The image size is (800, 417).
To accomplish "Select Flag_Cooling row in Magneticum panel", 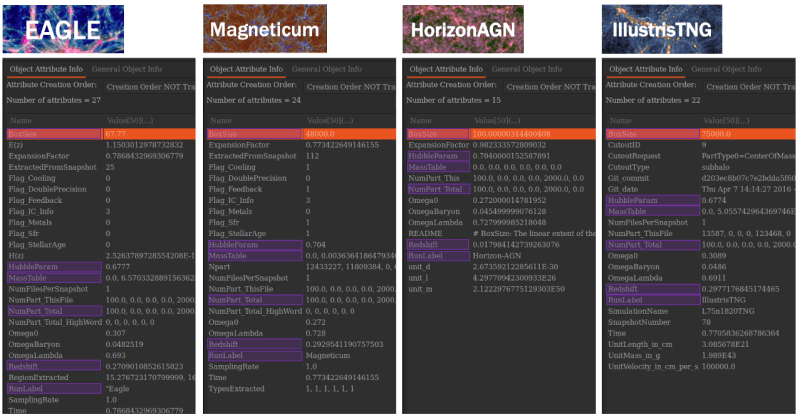I will pos(301,167).
